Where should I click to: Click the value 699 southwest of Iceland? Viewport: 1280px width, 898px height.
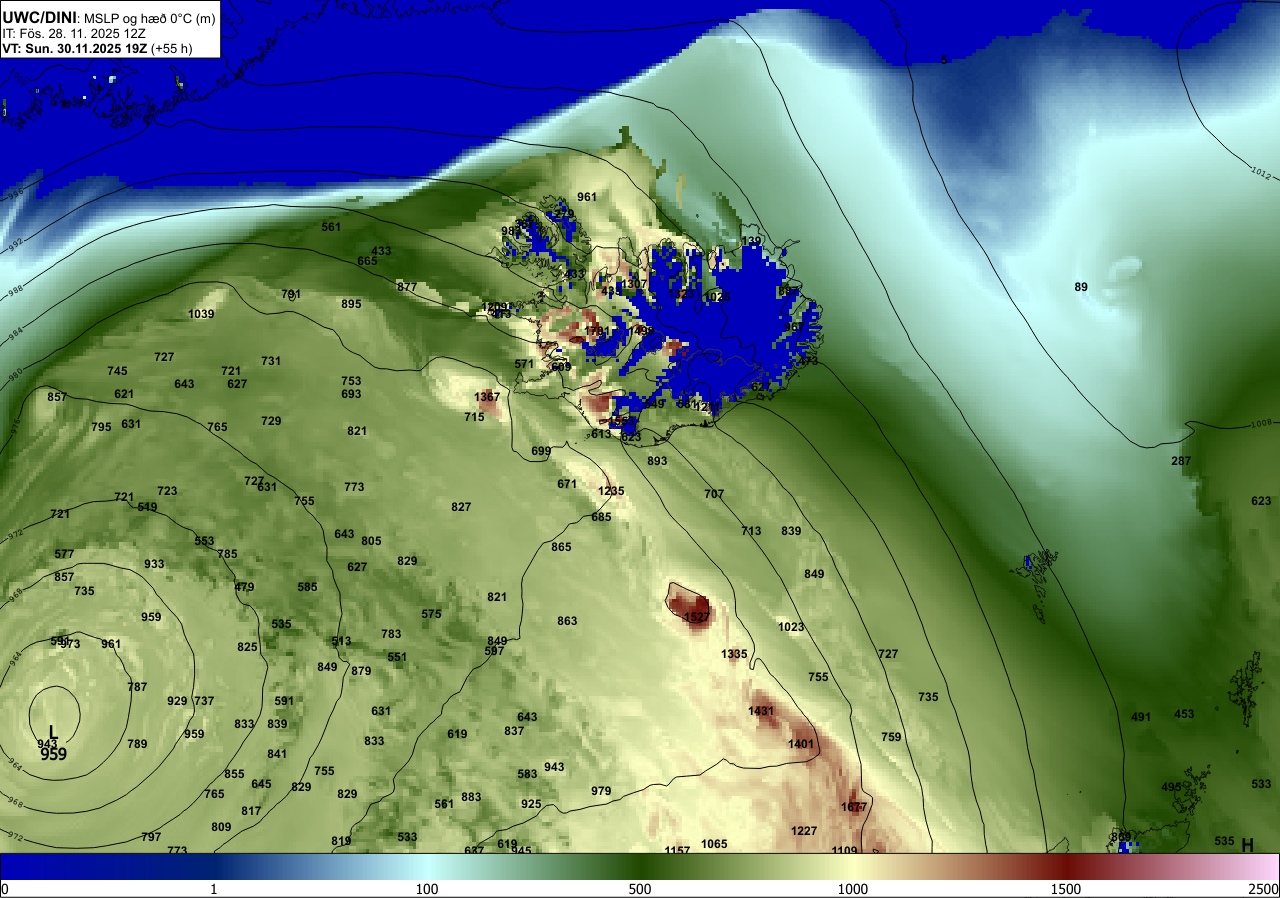[x=541, y=451]
